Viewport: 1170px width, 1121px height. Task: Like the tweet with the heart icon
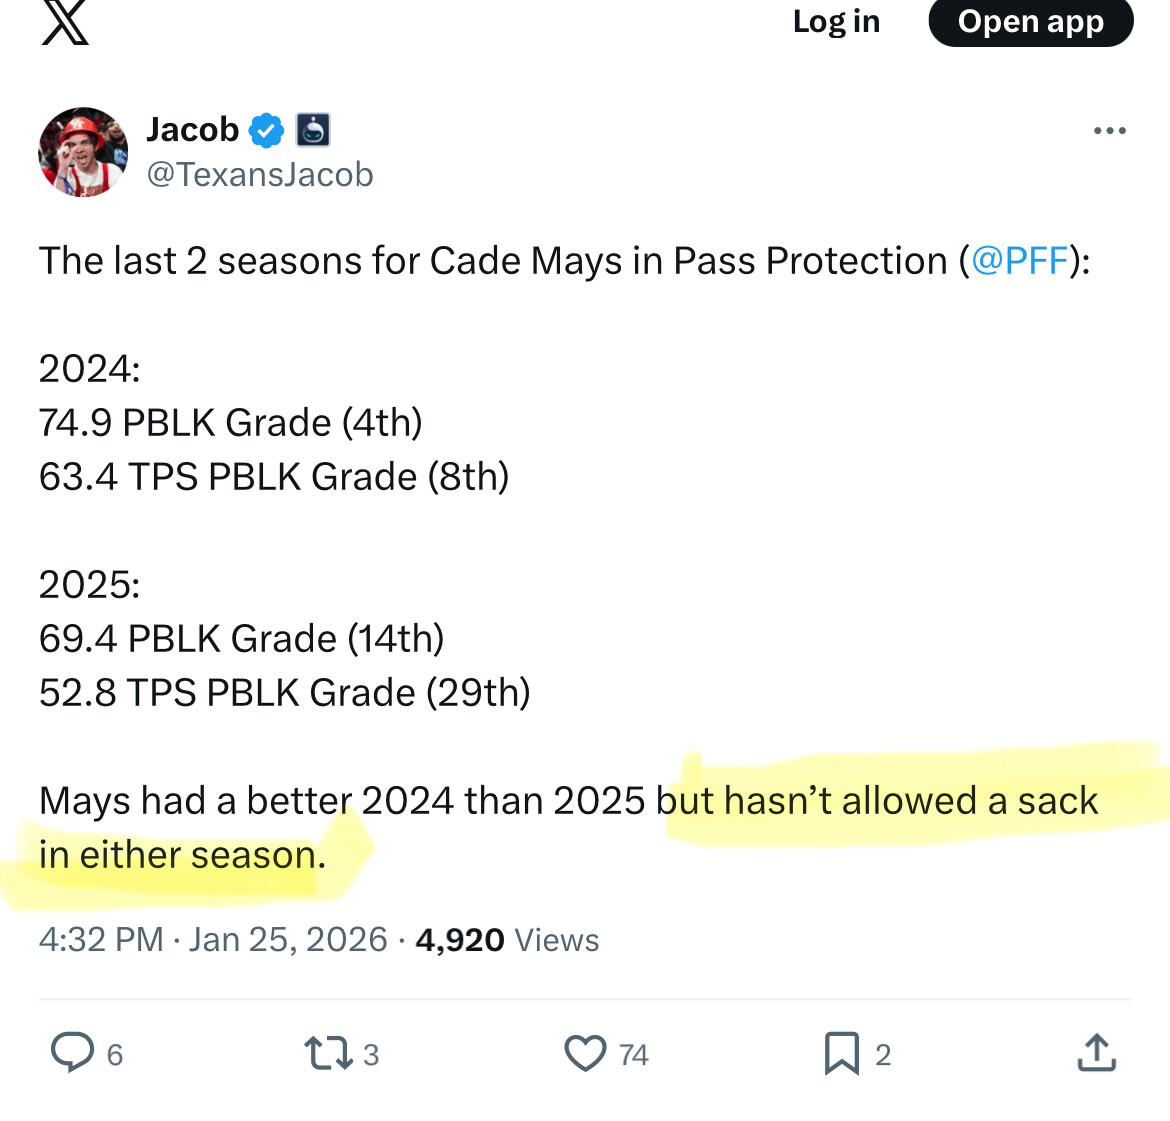pyautogui.click(x=586, y=1053)
